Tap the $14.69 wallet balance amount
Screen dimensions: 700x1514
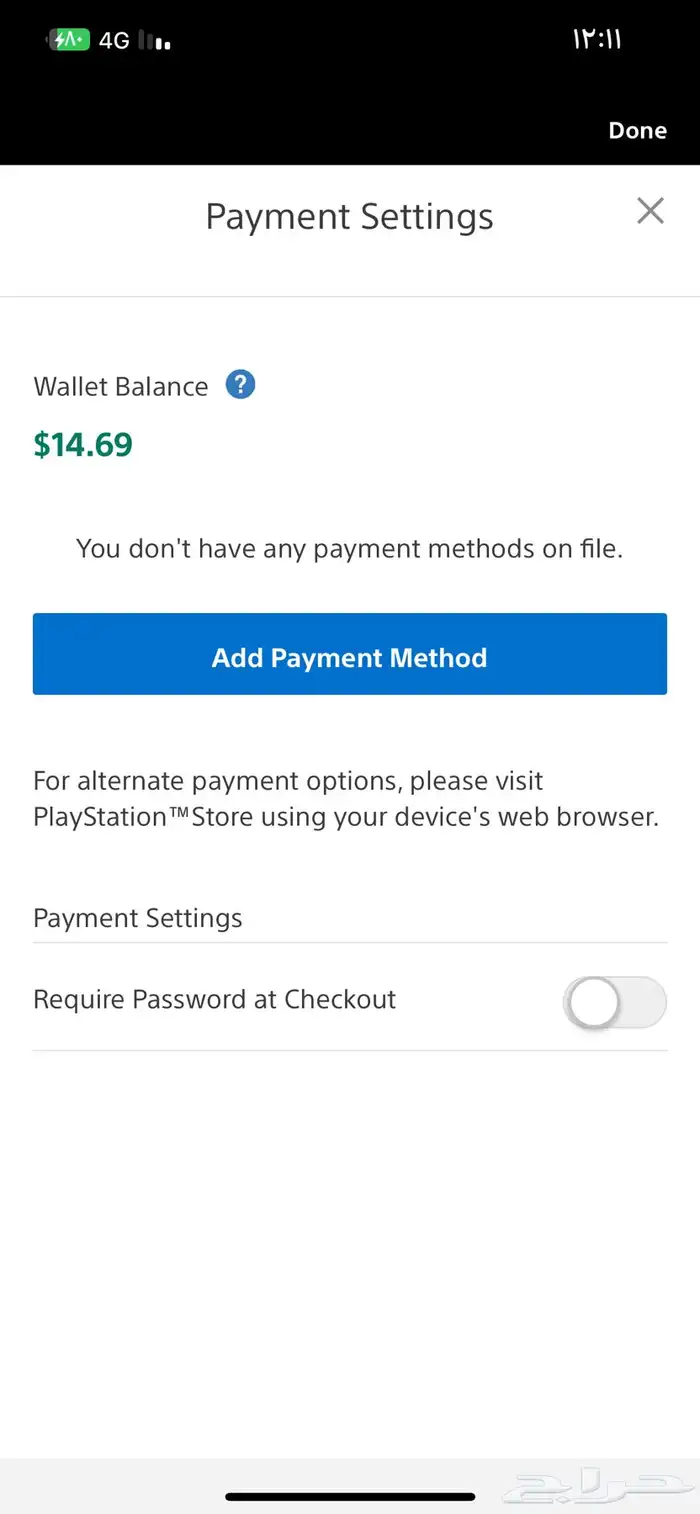(x=83, y=445)
